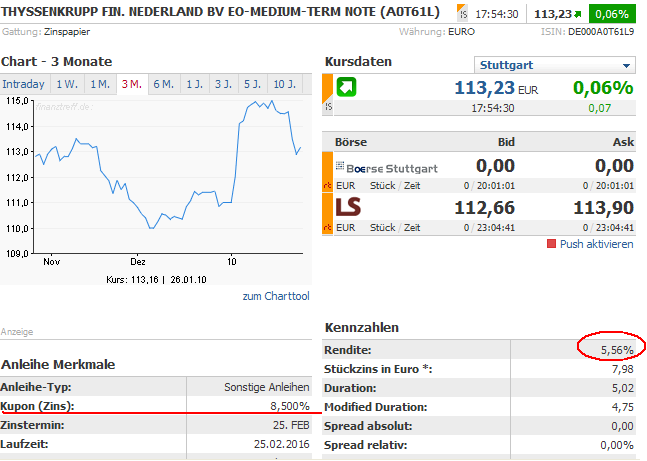
Task: Choose the 5 J. chart range
Action: (x=252, y=84)
